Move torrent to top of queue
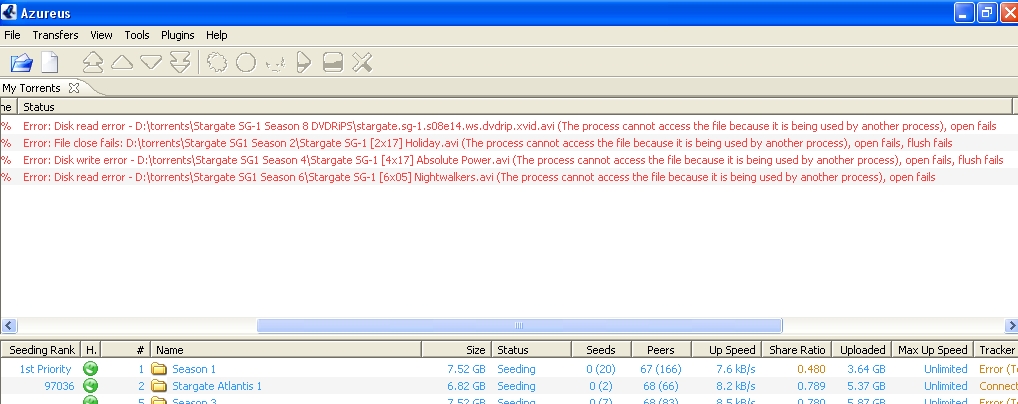This screenshot has height=404, width=1018. click(x=93, y=62)
